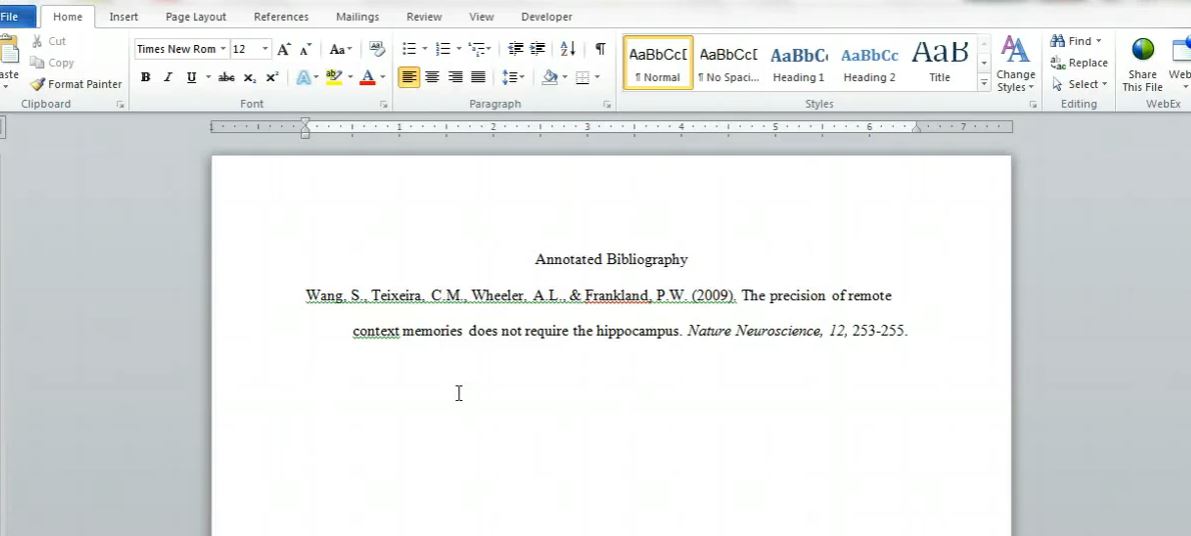Expand the Styles gallery More arrow
Image resolution: width=1191 pixels, height=536 pixels.
click(984, 82)
